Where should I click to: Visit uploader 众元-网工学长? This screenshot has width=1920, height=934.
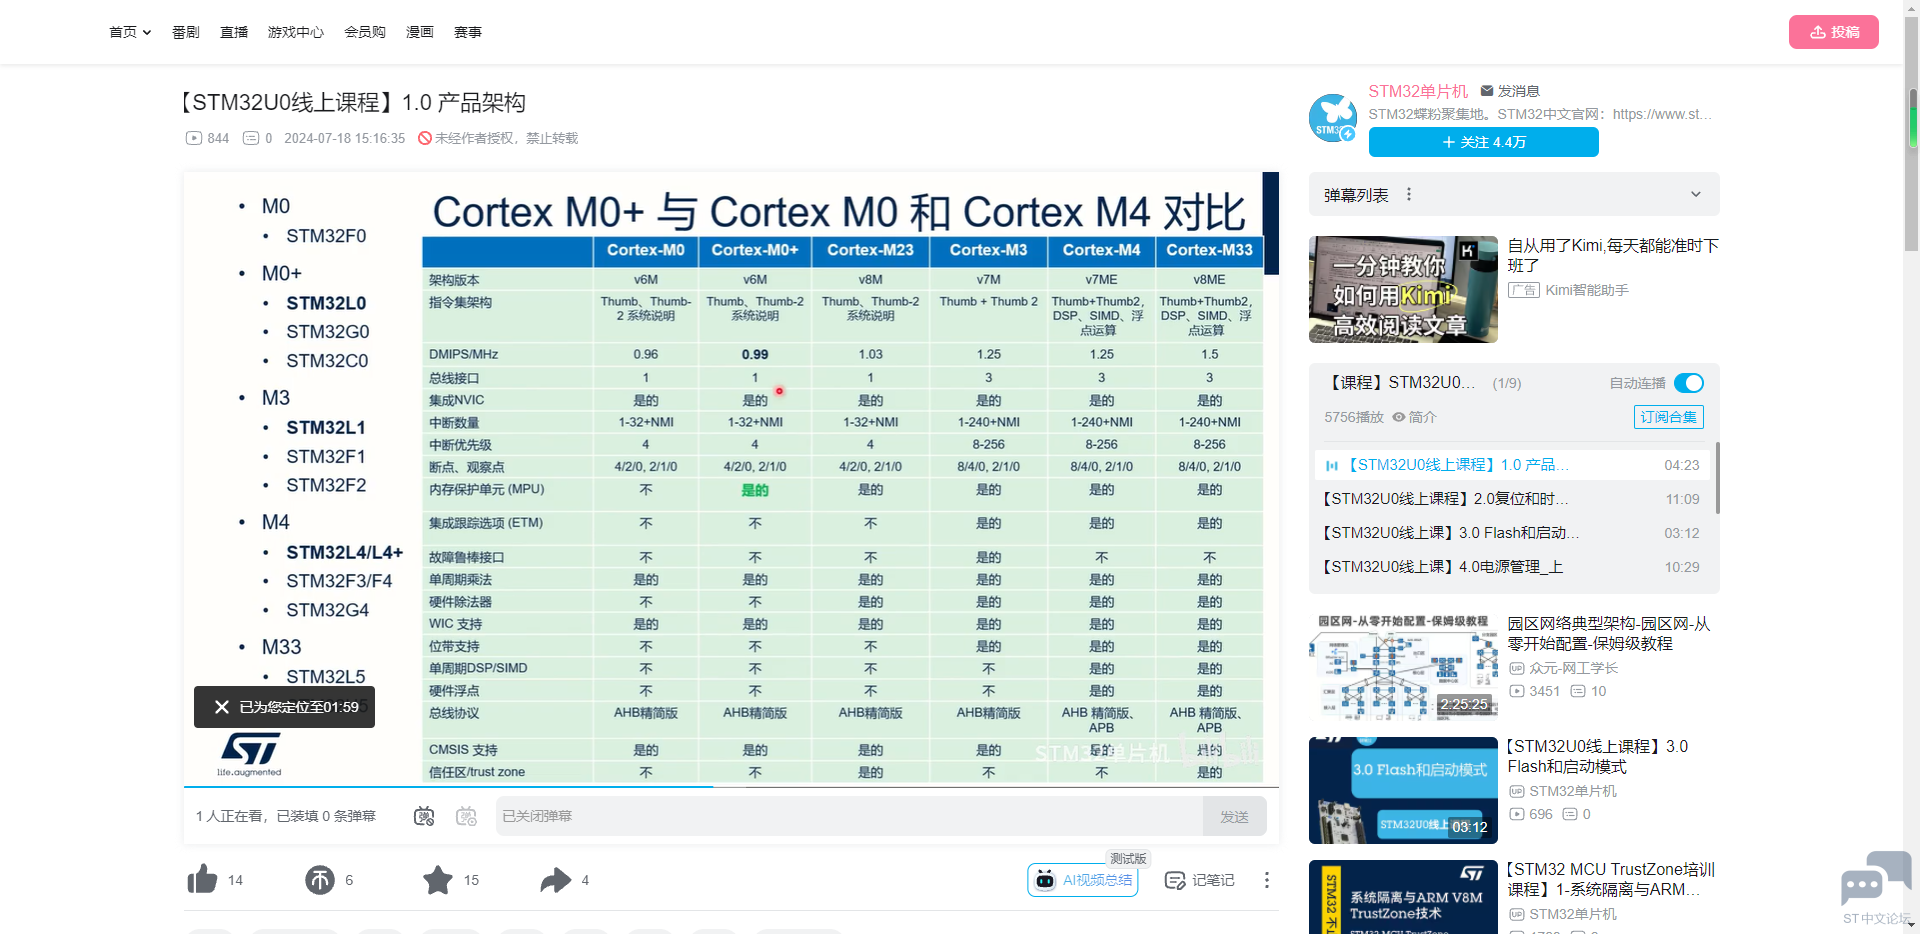click(x=1573, y=668)
